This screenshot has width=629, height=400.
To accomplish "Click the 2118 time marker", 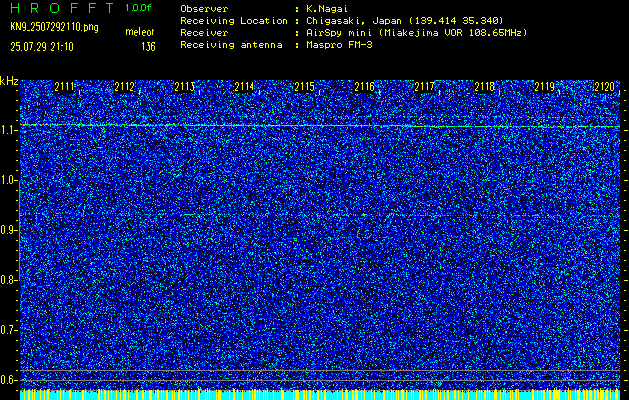I will [485, 87].
